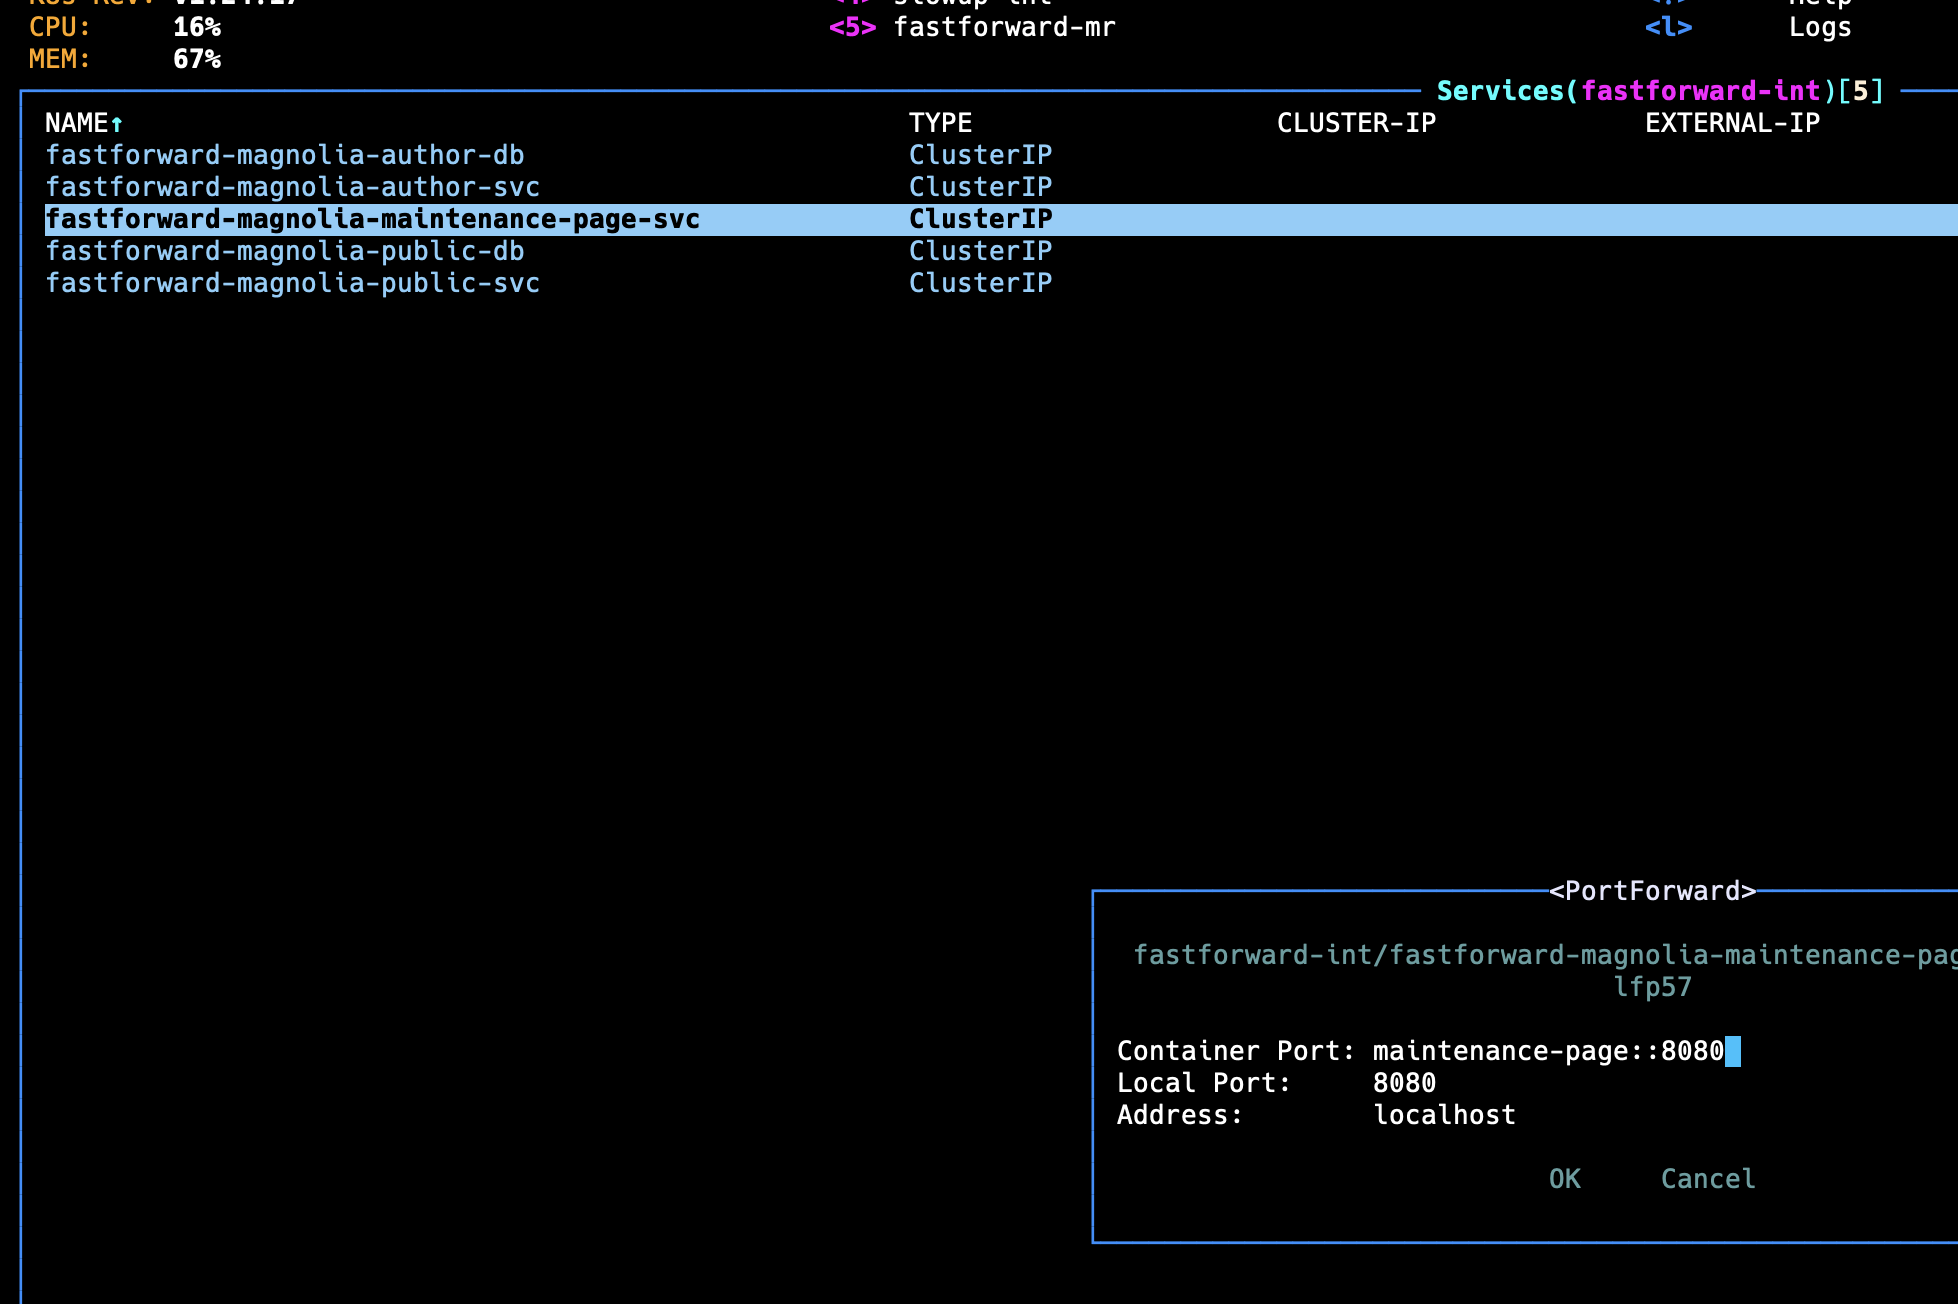Click the TYPE column header
The height and width of the screenshot is (1304, 1958).
tap(939, 123)
